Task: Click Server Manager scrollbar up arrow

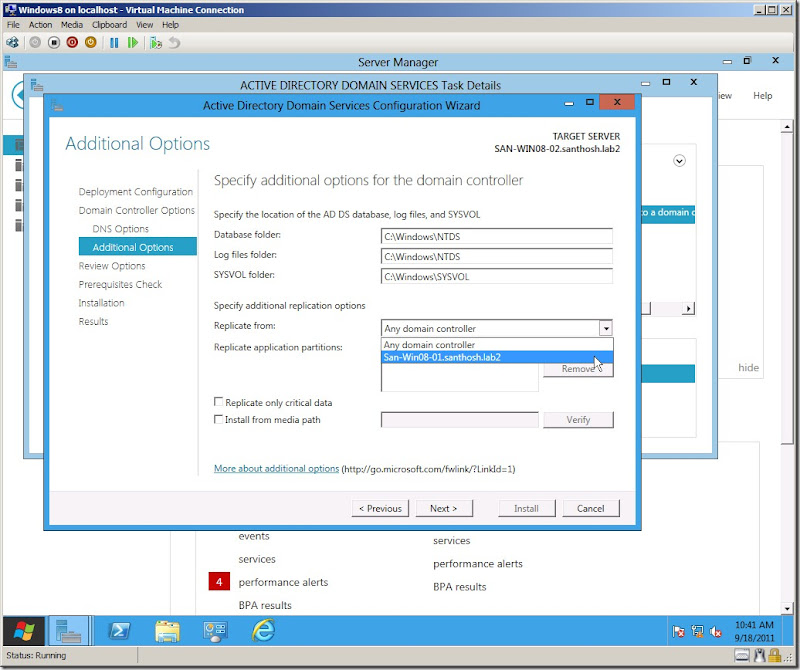Action: pos(786,127)
